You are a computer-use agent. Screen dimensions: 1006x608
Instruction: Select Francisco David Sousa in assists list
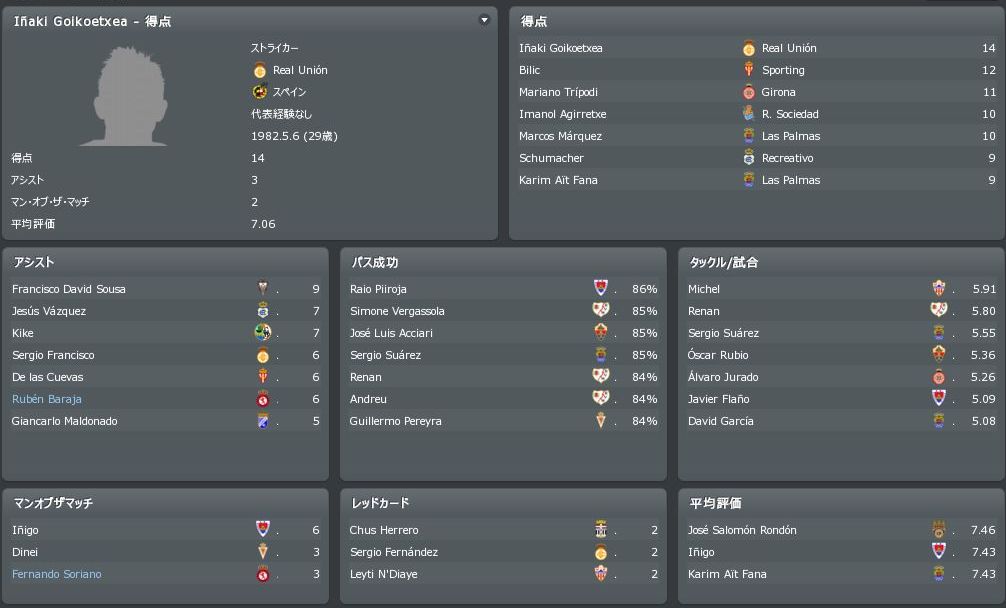(x=68, y=289)
